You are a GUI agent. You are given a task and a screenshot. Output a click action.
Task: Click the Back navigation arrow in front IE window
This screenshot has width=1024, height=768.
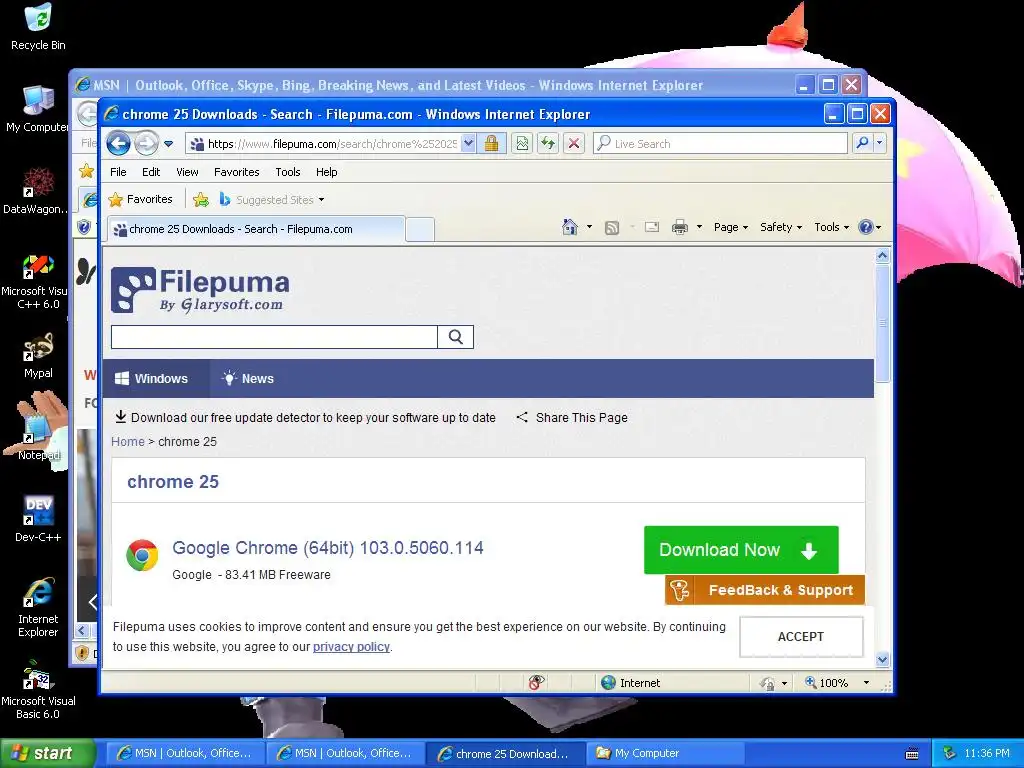pos(118,143)
